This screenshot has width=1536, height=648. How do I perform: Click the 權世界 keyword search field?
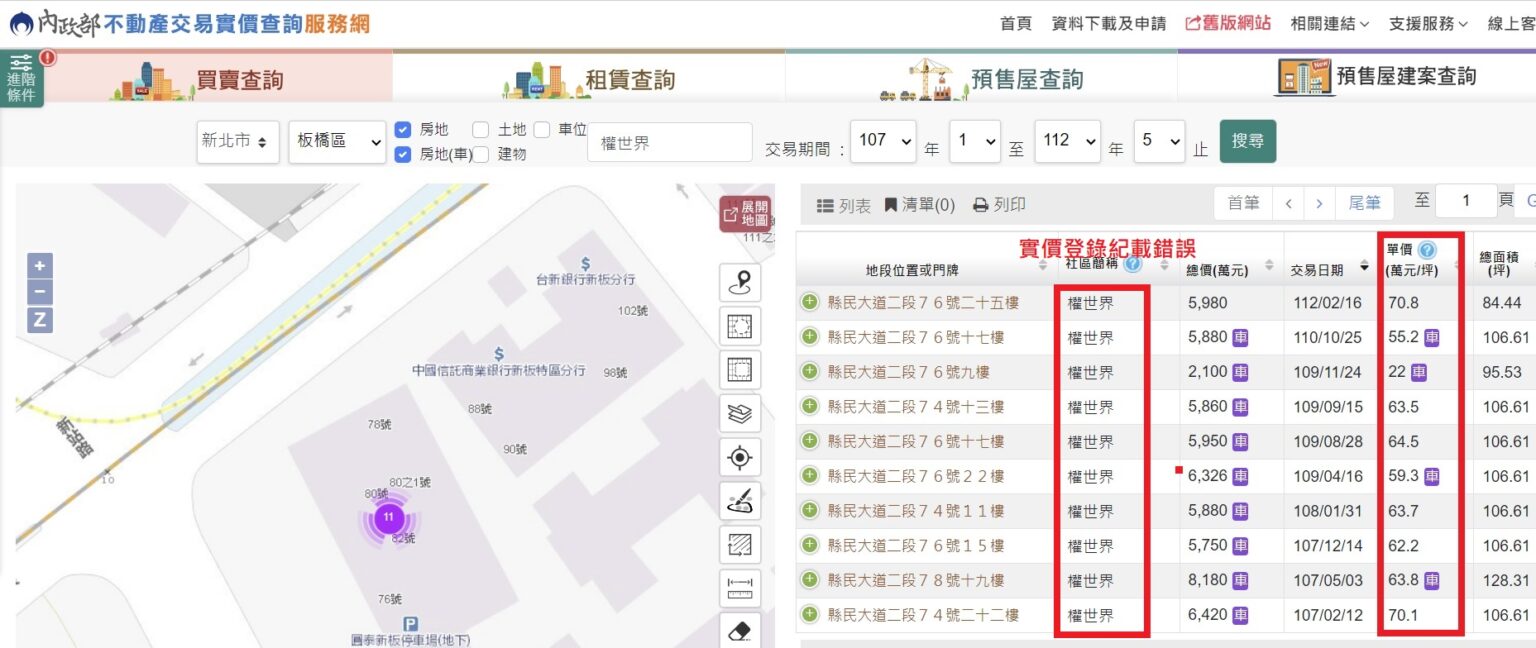670,142
